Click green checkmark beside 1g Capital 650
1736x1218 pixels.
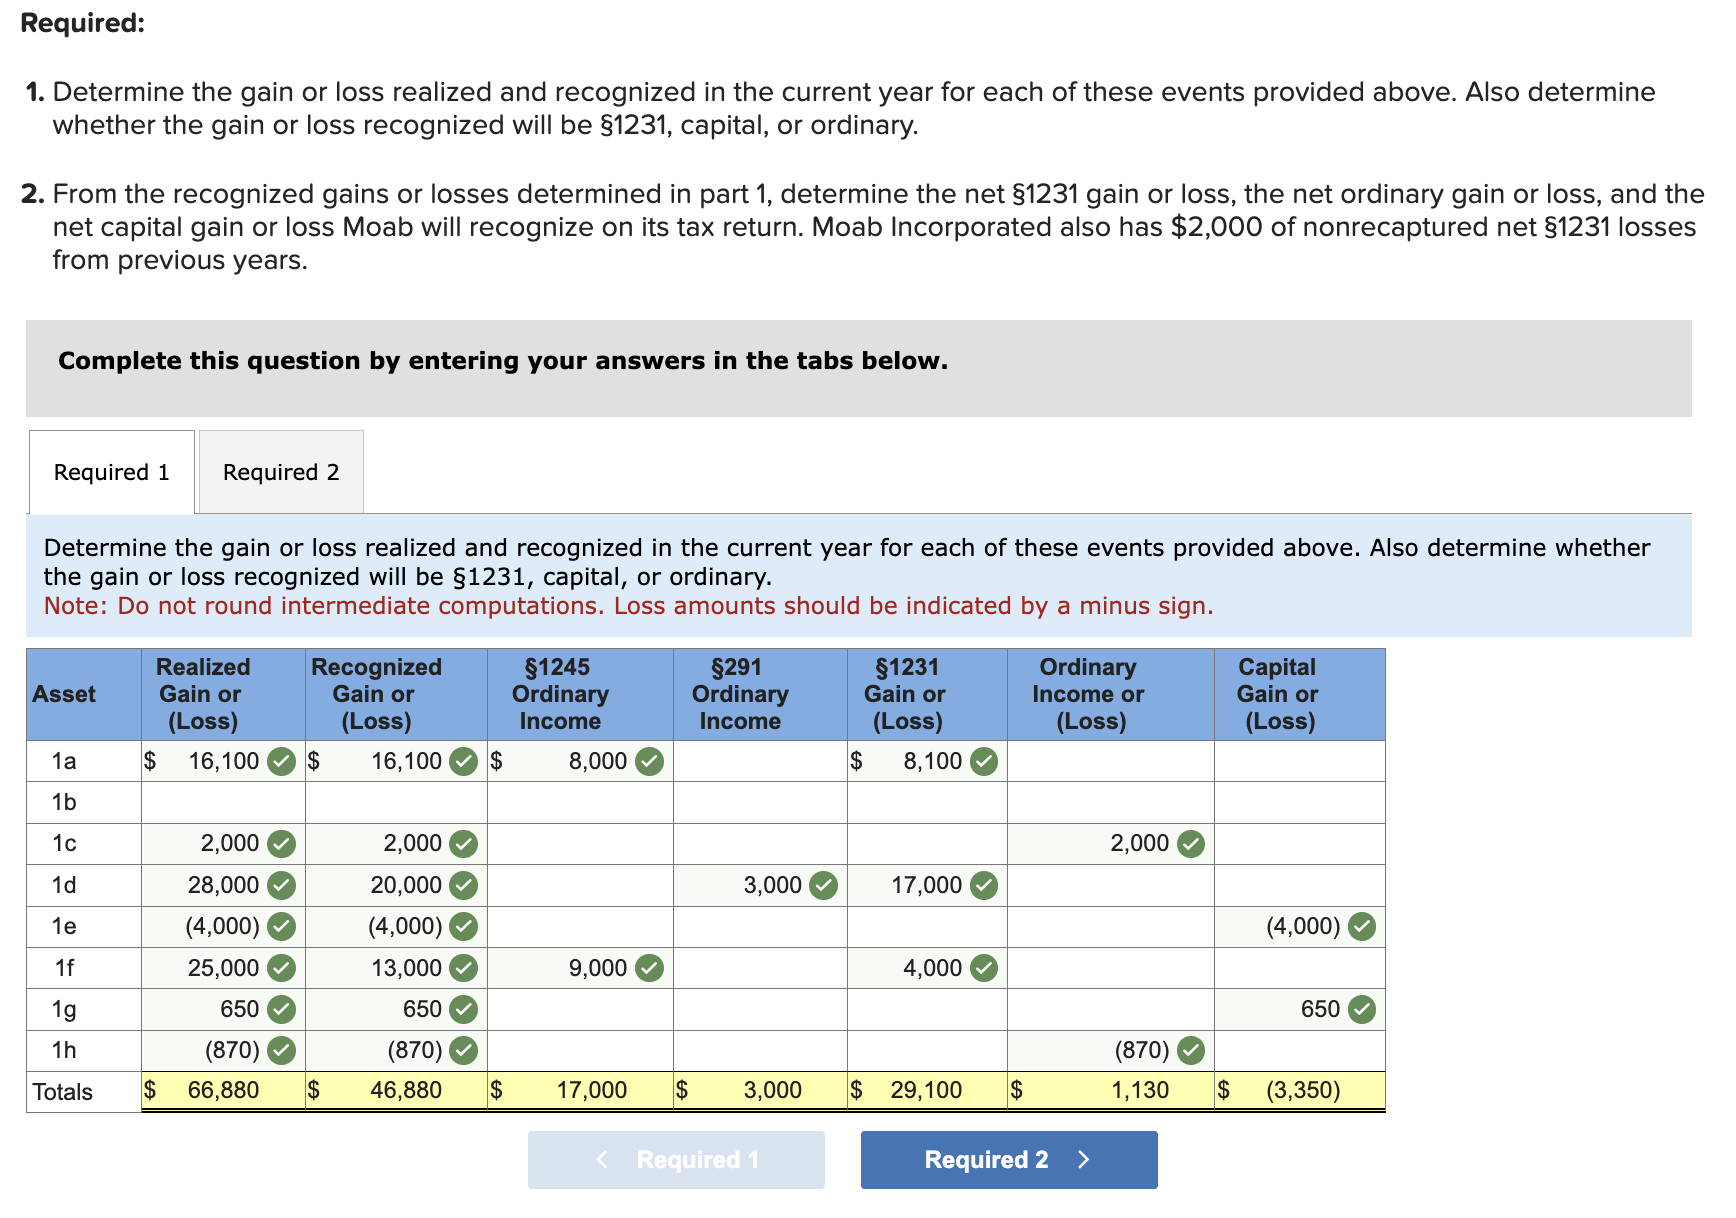pos(1362,1010)
